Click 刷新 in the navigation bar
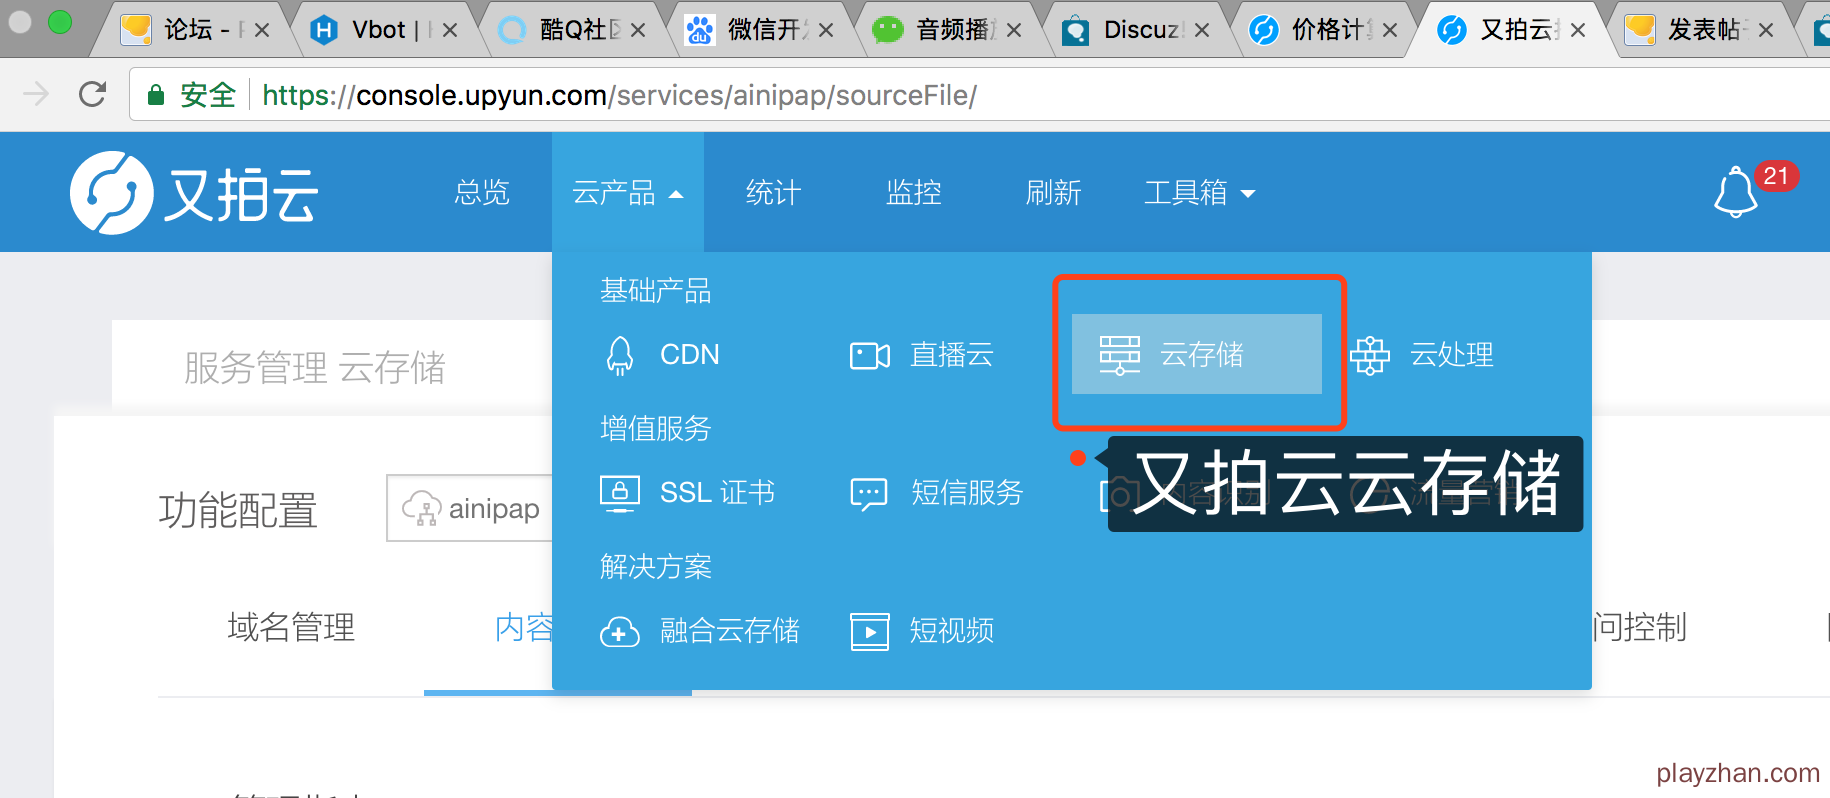This screenshot has width=1830, height=798. click(1053, 193)
